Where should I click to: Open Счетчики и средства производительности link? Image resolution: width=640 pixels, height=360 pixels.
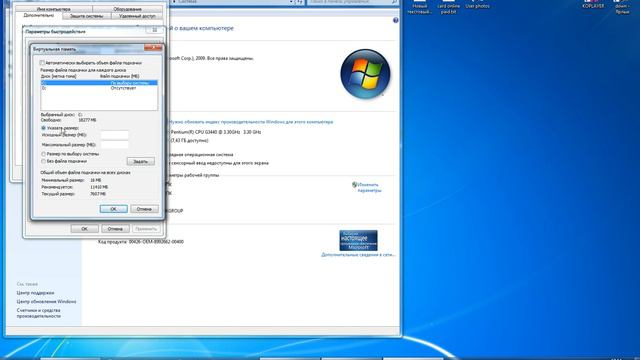click(38, 313)
